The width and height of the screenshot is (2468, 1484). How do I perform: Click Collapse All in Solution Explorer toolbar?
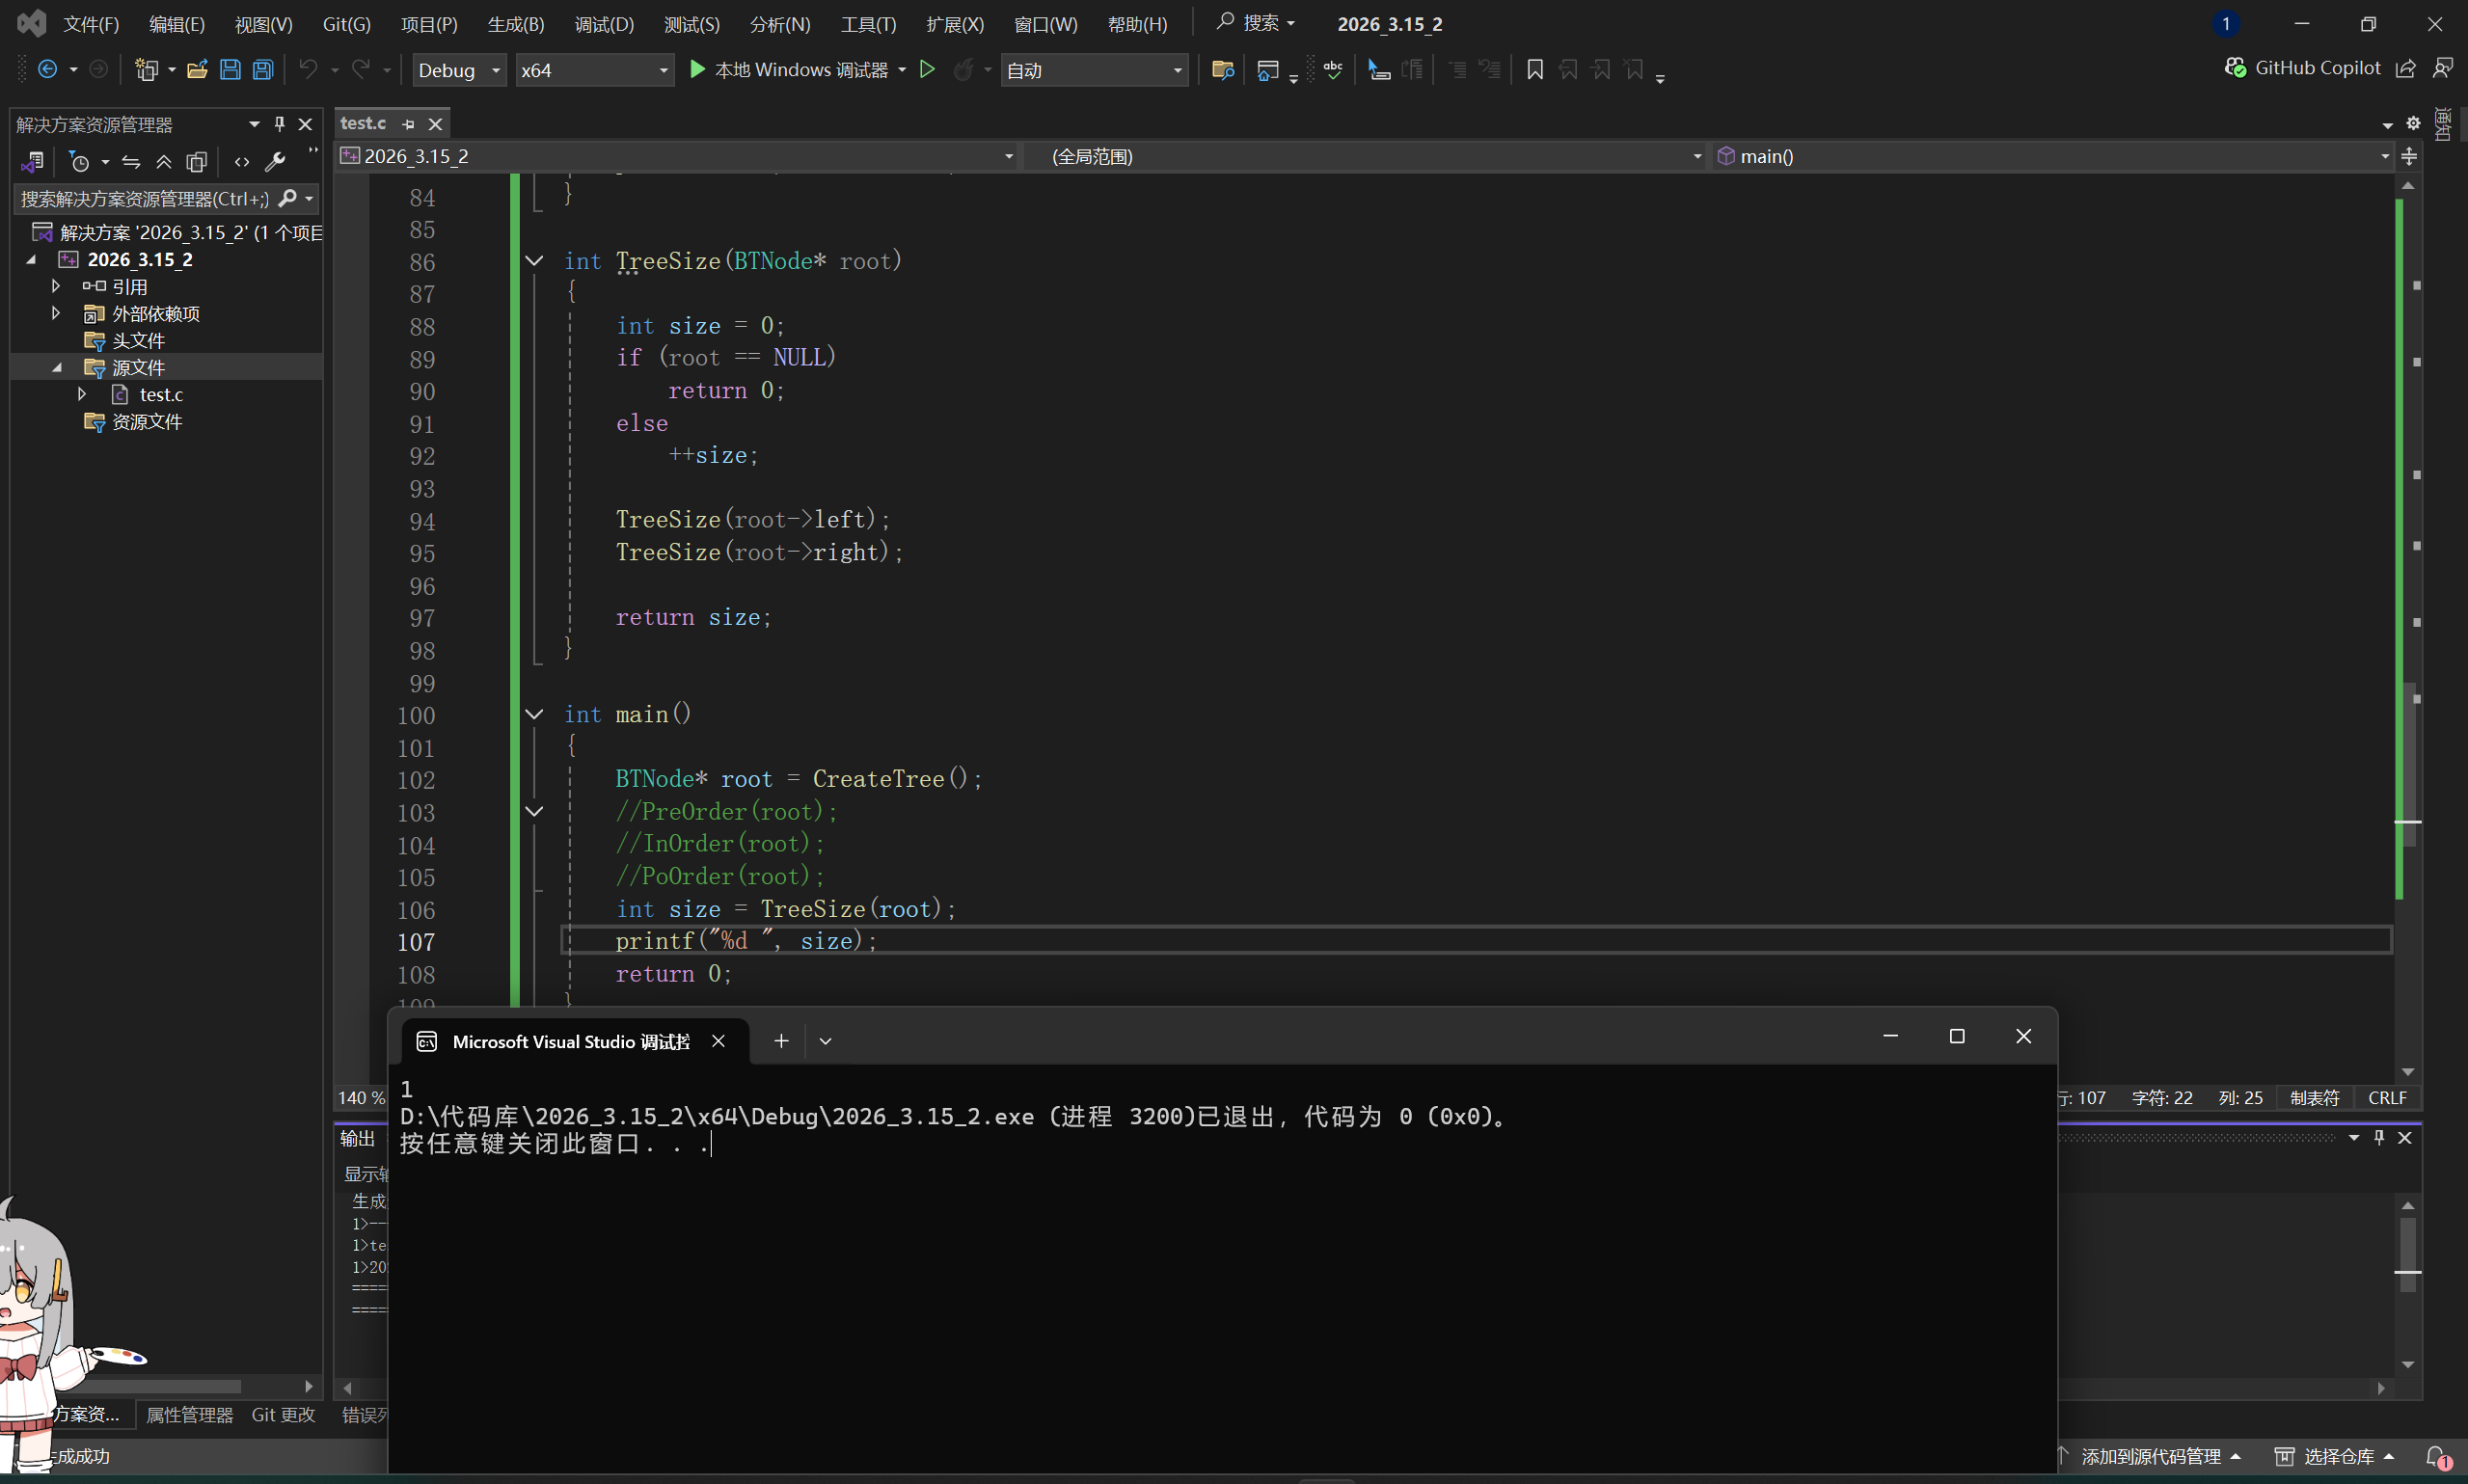[164, 162]
